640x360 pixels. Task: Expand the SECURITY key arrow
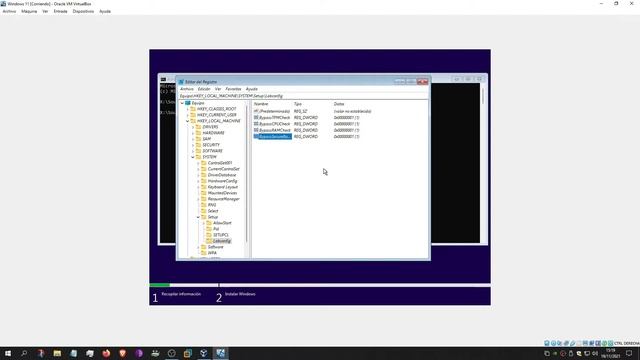pyautogui.click(x=193, y=145)
